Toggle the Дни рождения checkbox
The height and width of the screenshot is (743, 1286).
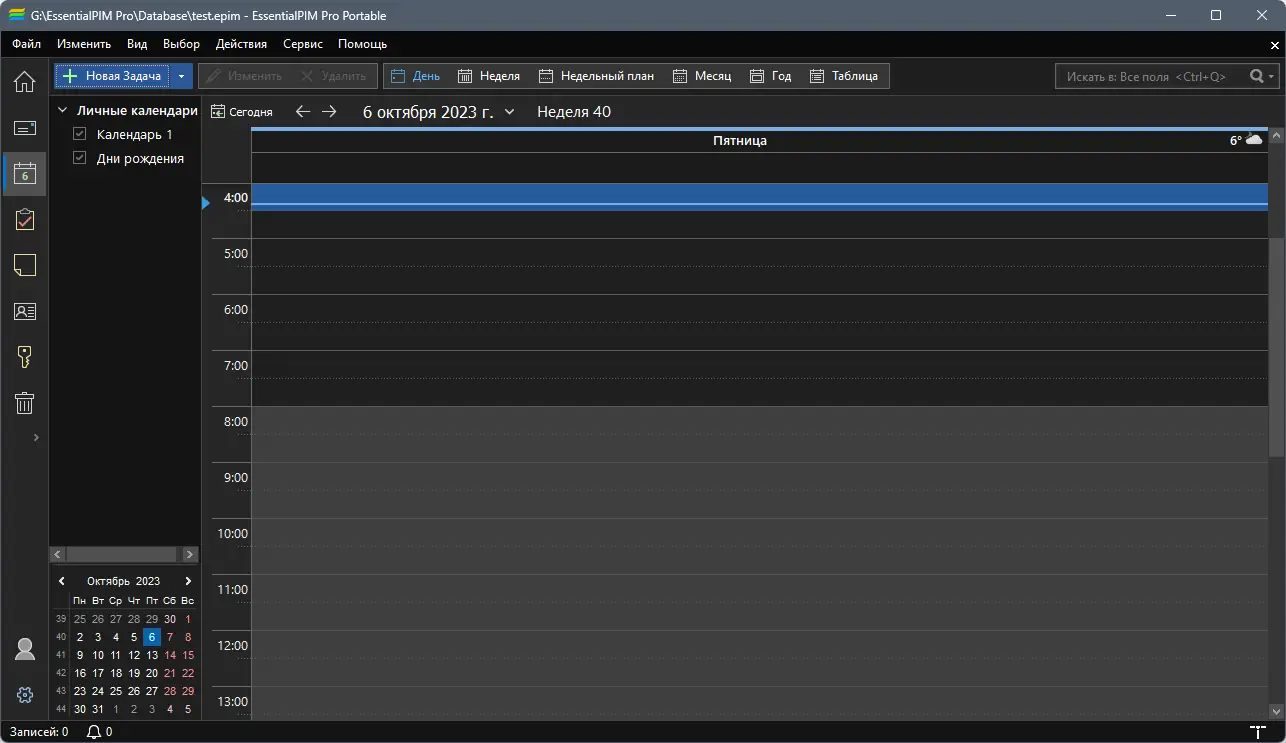(80, 158)
